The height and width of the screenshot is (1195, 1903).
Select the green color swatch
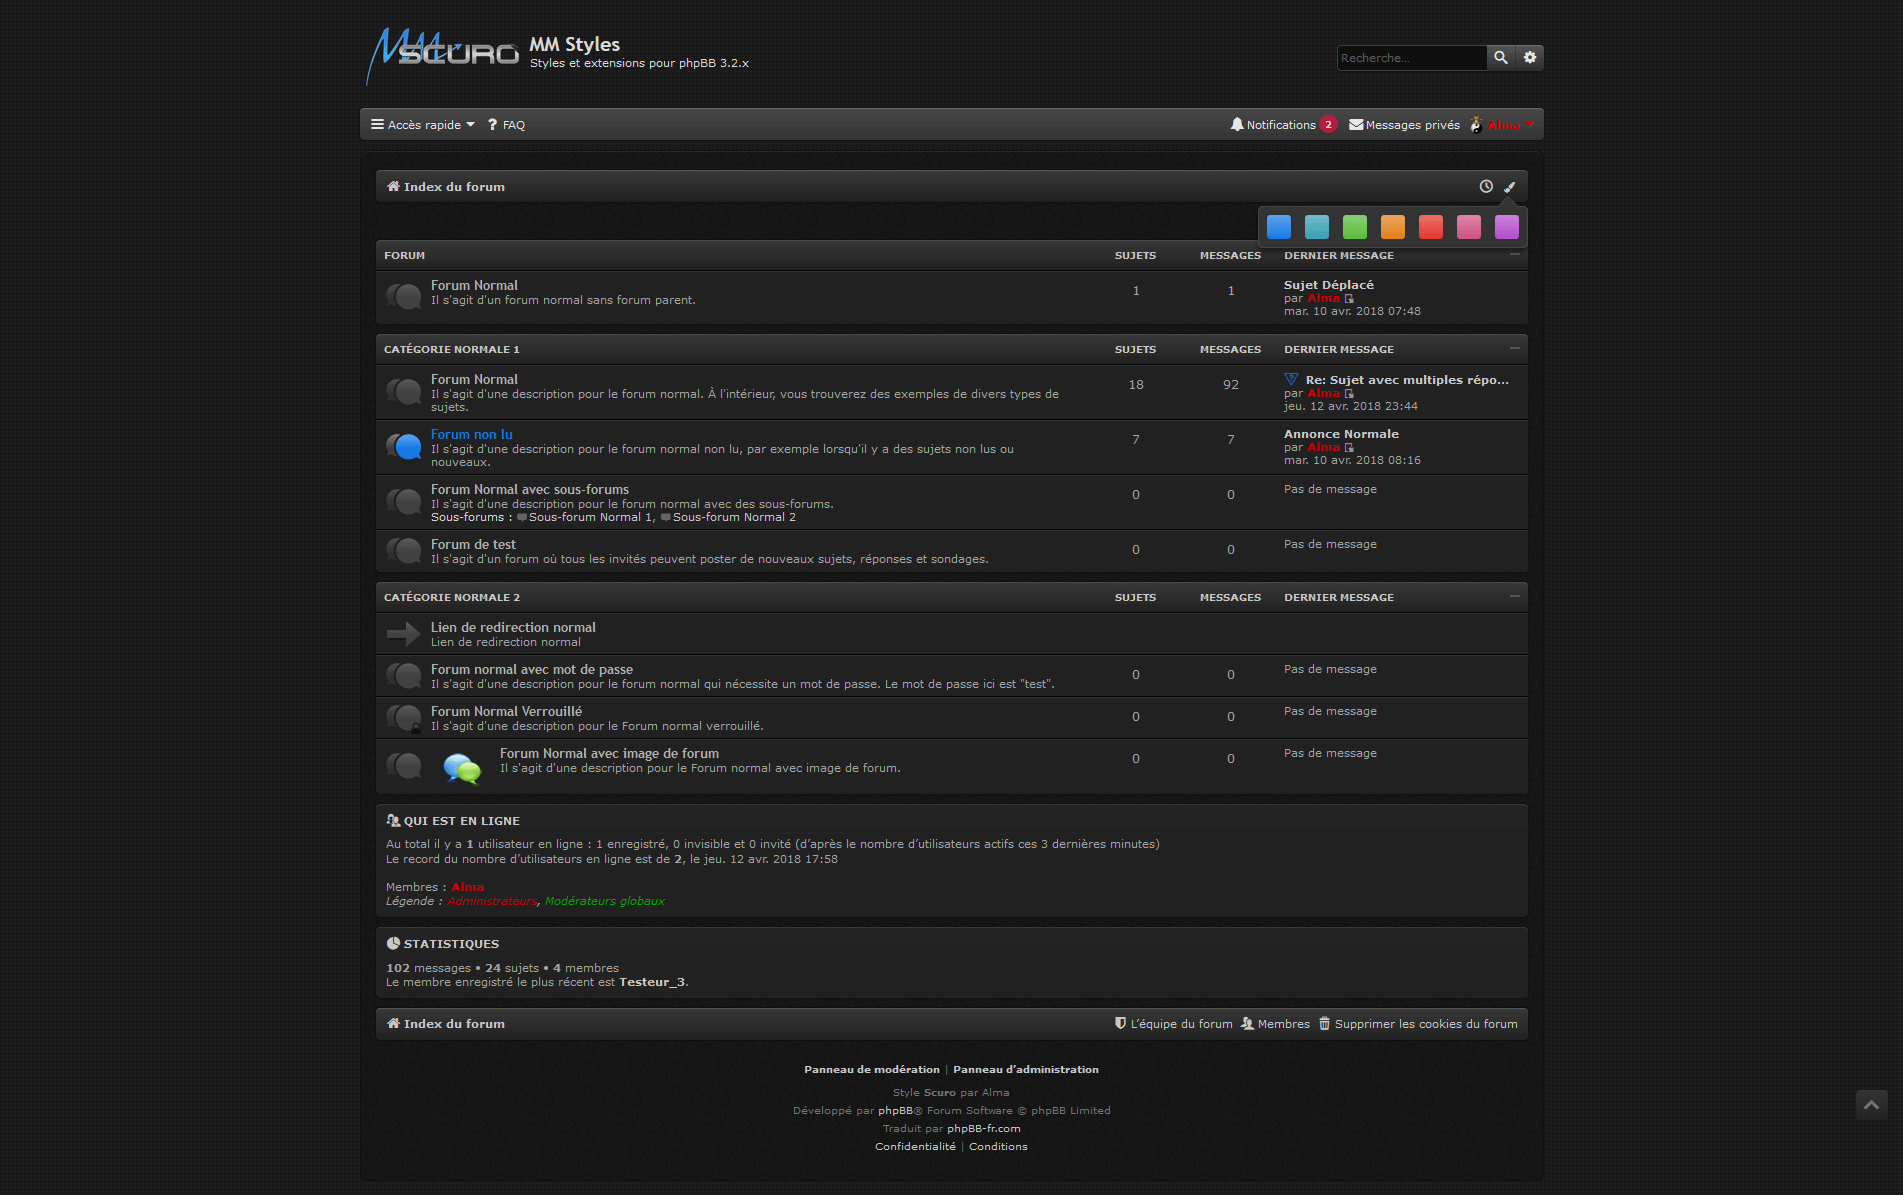point(1354,227)
